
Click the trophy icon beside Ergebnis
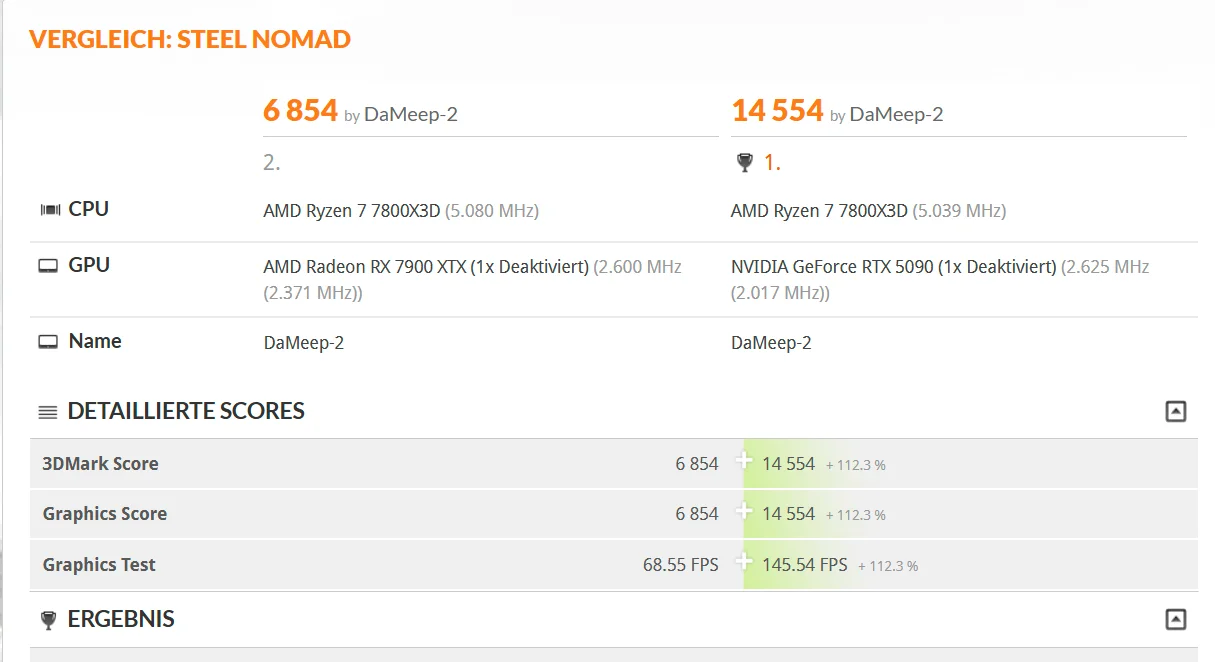48,620
